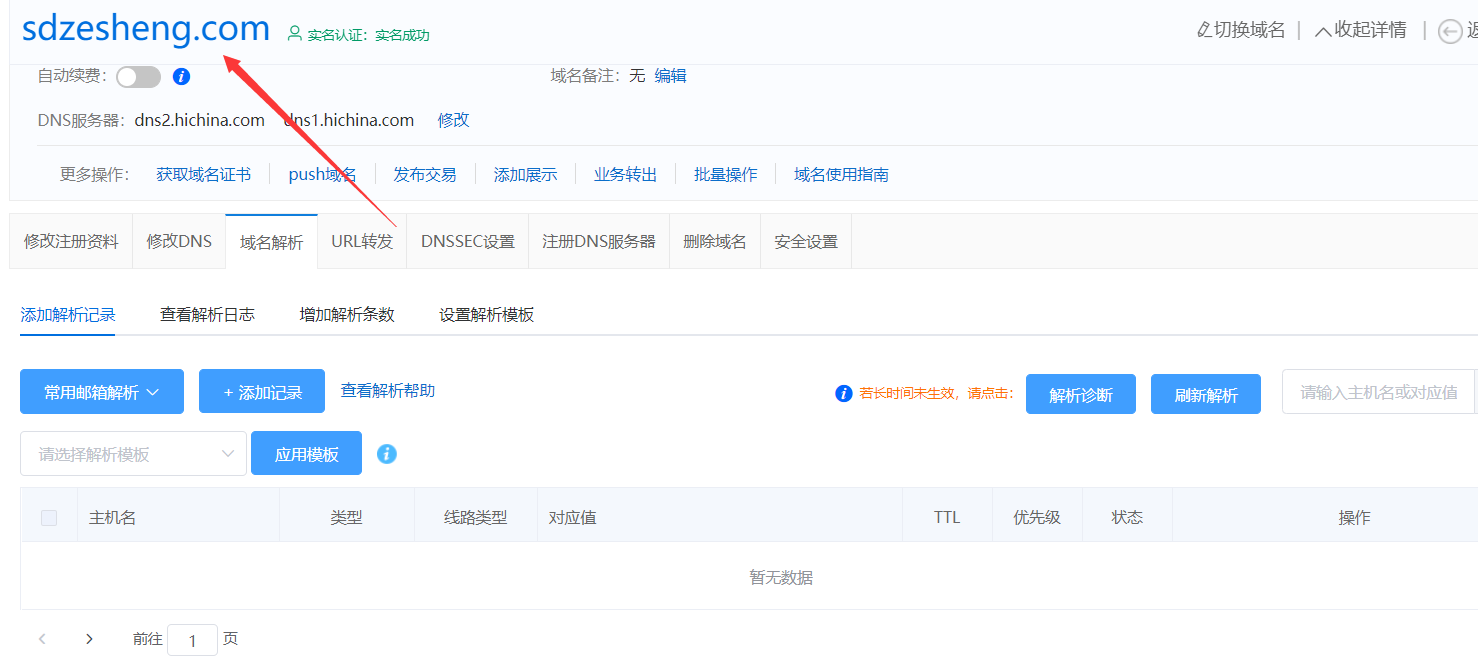Click the previous page arrow icon
1478x662 pixels.
point(42,639)
